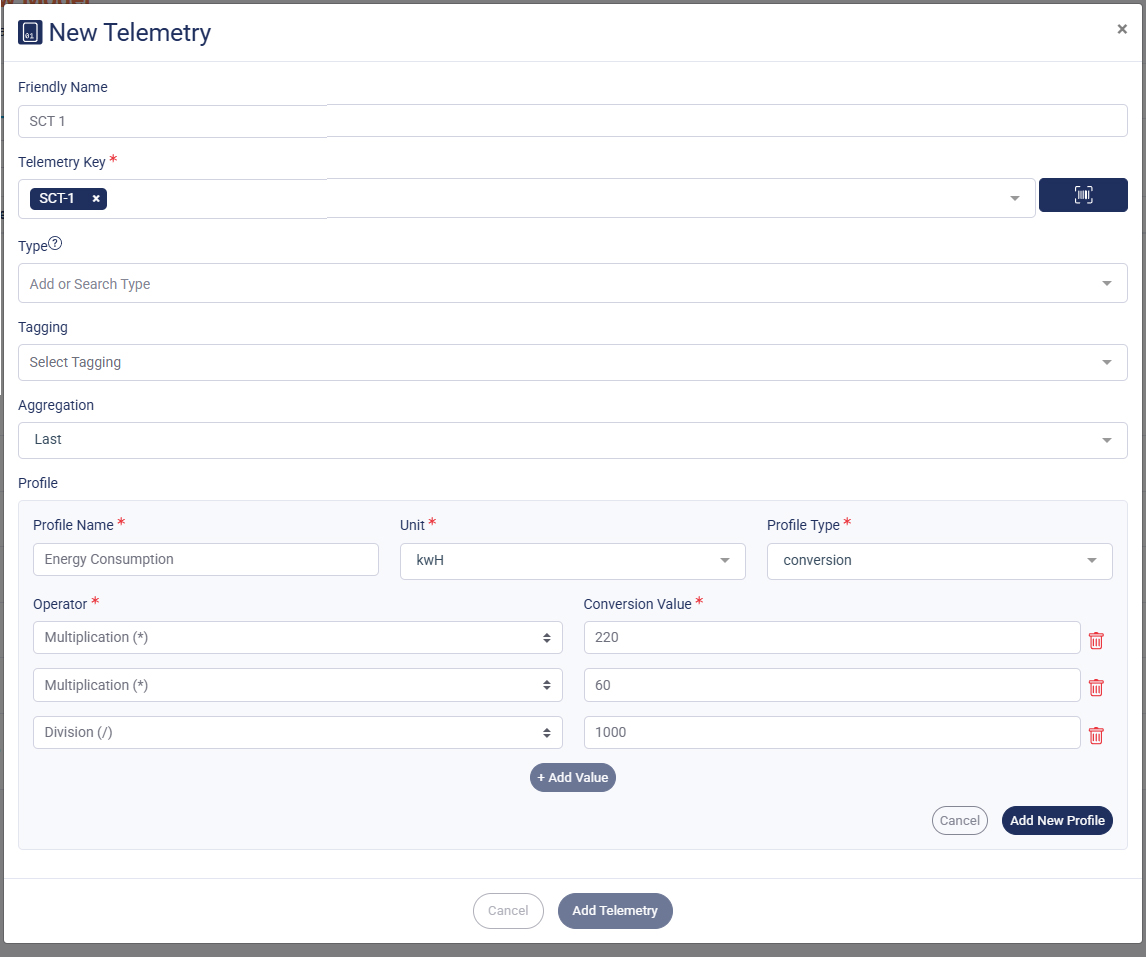Delete the conversion row with value 60
Viewport: 1147px width, 958px height.
[x=1096, y=687]
